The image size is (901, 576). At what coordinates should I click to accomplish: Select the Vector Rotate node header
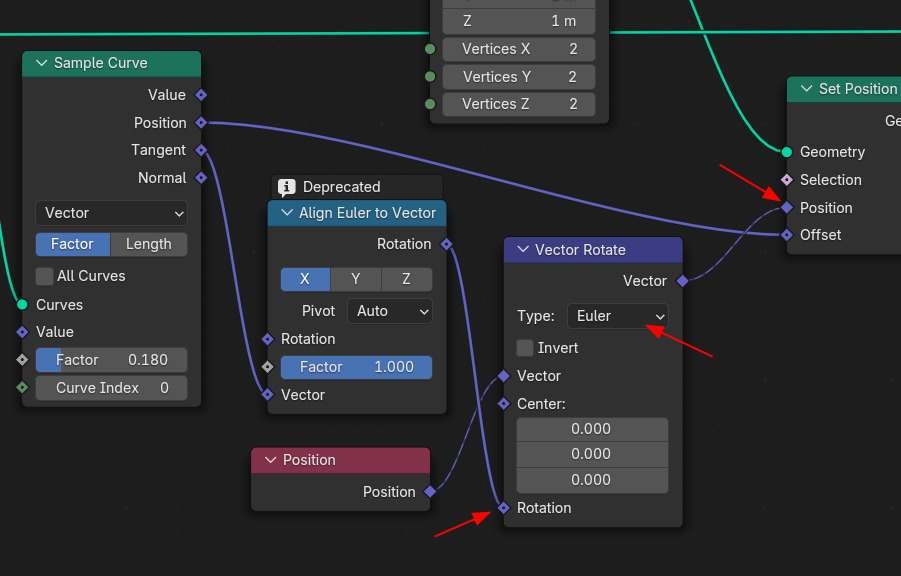tap(593, 250)
